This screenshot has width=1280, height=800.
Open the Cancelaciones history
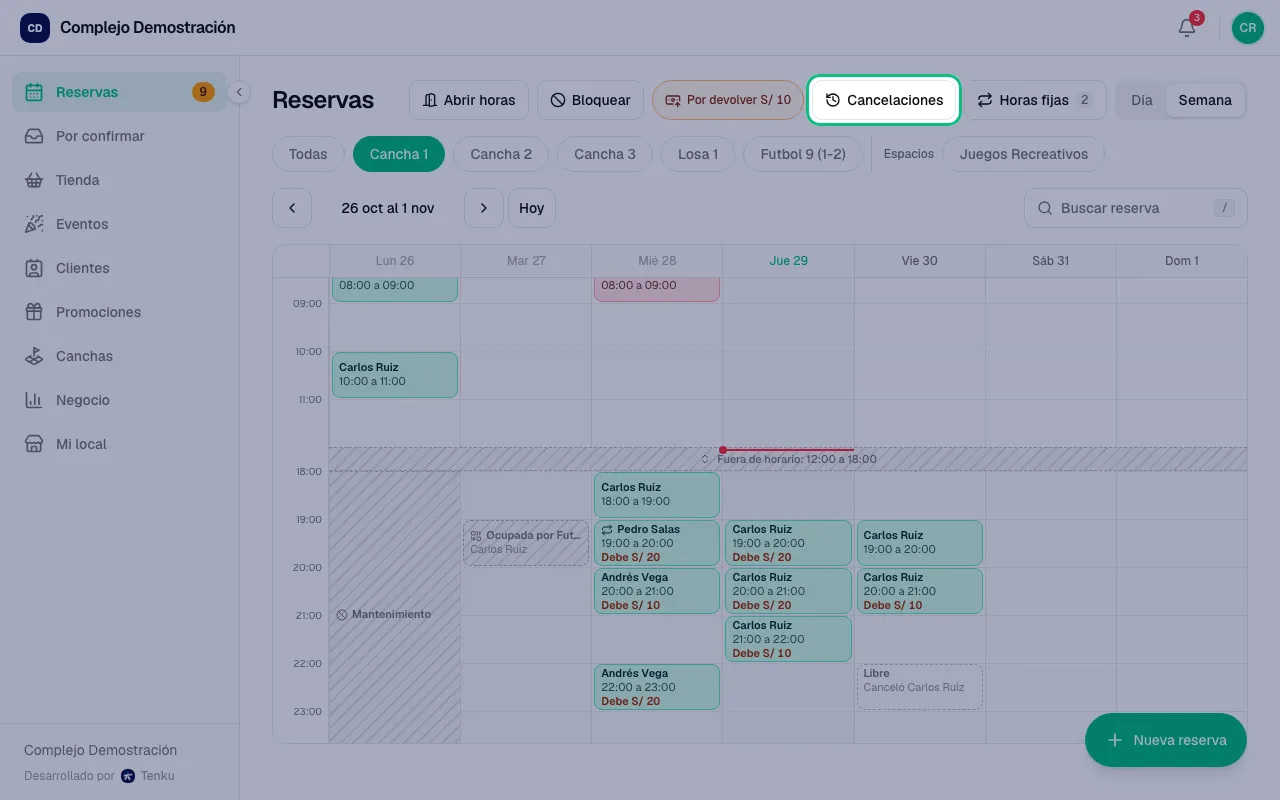pyautogui.click(x=884, y=100)
